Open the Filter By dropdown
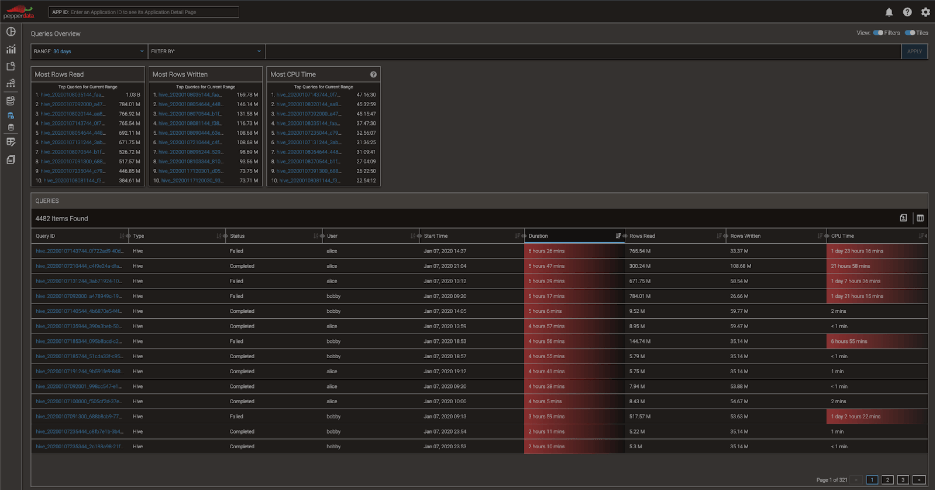The height and width of the screenshot is (490, 935). coord(206,51)
